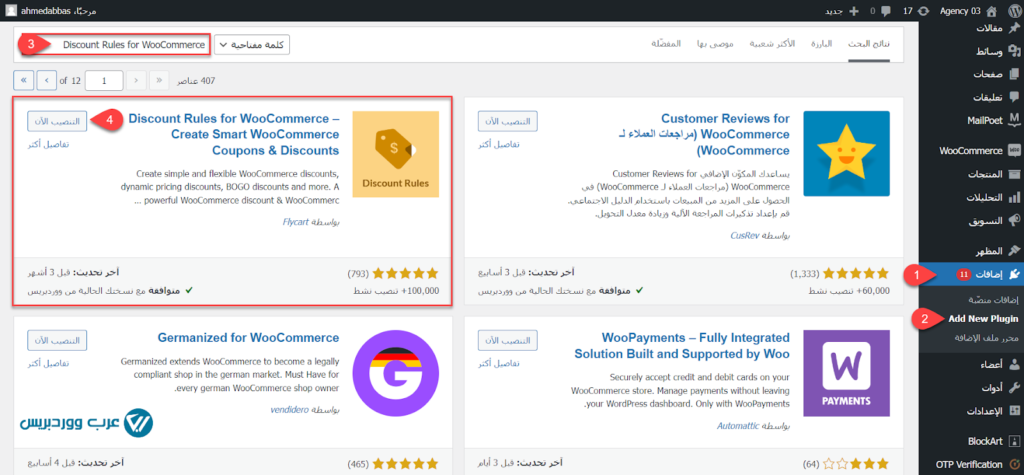
Task: Install the Discount Rules for WooCommerce plugin
Action: [x=56, y=120]
